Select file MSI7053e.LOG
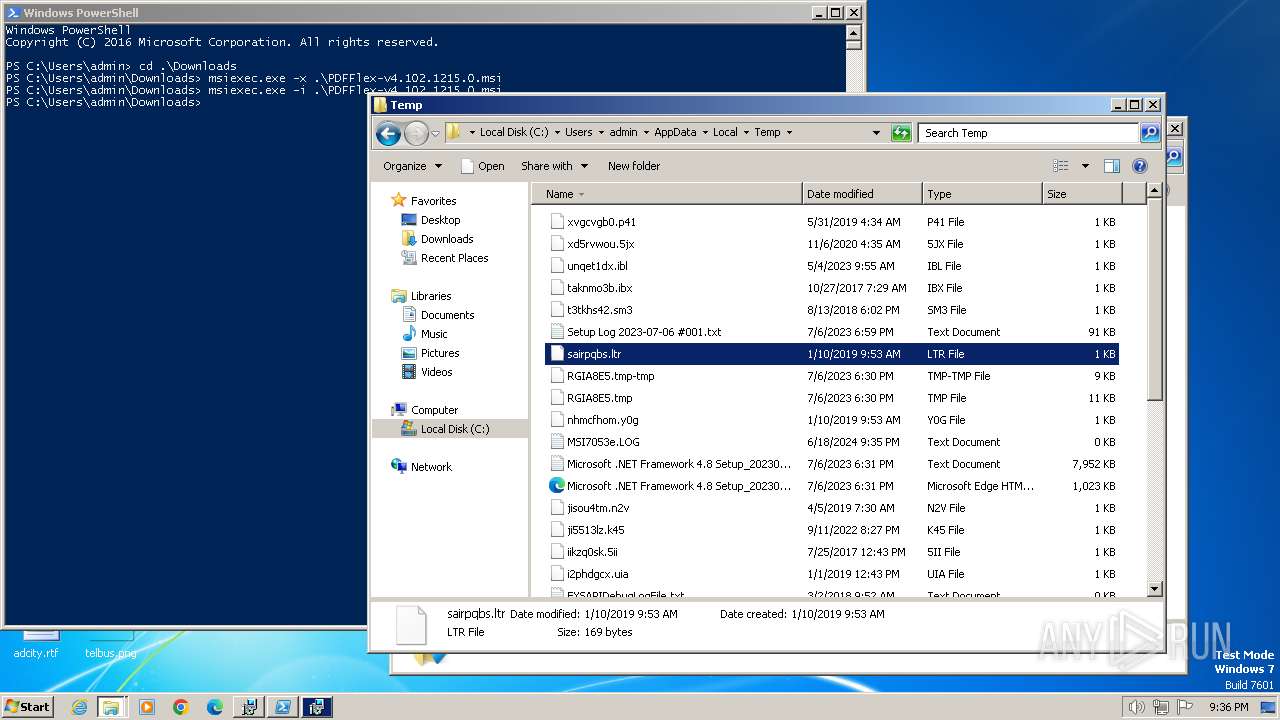The image size is (1280, 720). 603,442
